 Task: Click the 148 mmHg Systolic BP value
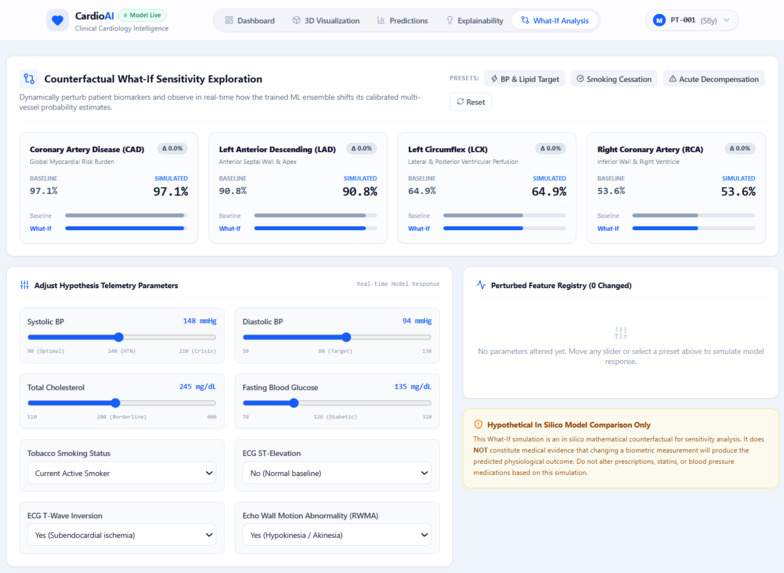[200, 321]
